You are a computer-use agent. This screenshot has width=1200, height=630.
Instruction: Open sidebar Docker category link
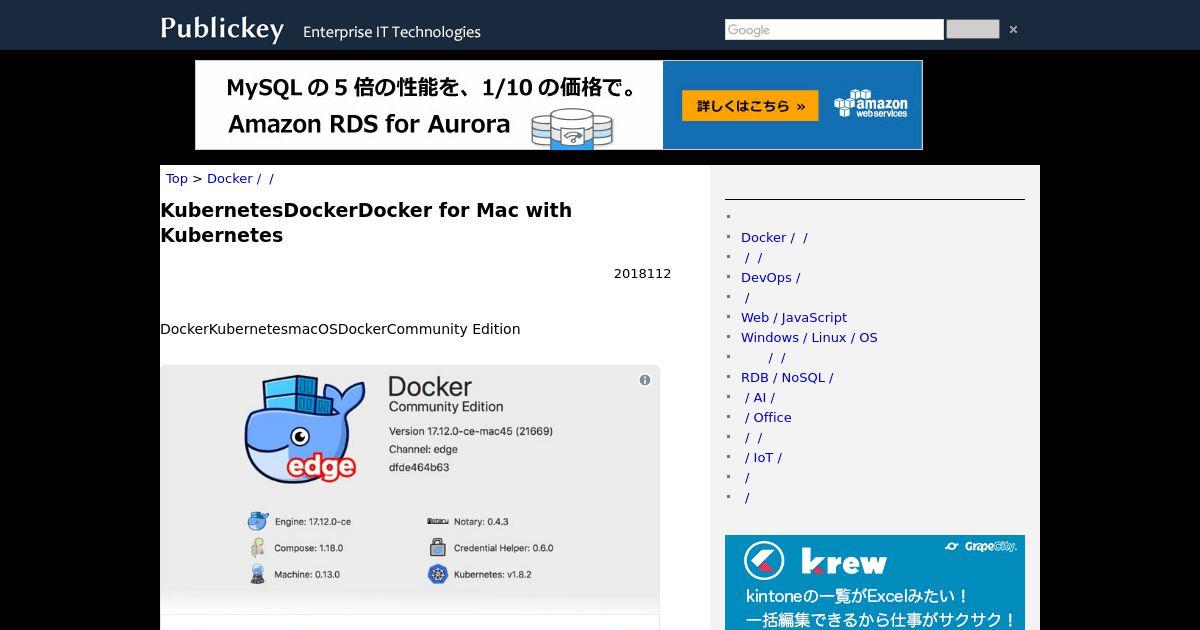pyautogui.click(x=774, y=238)
